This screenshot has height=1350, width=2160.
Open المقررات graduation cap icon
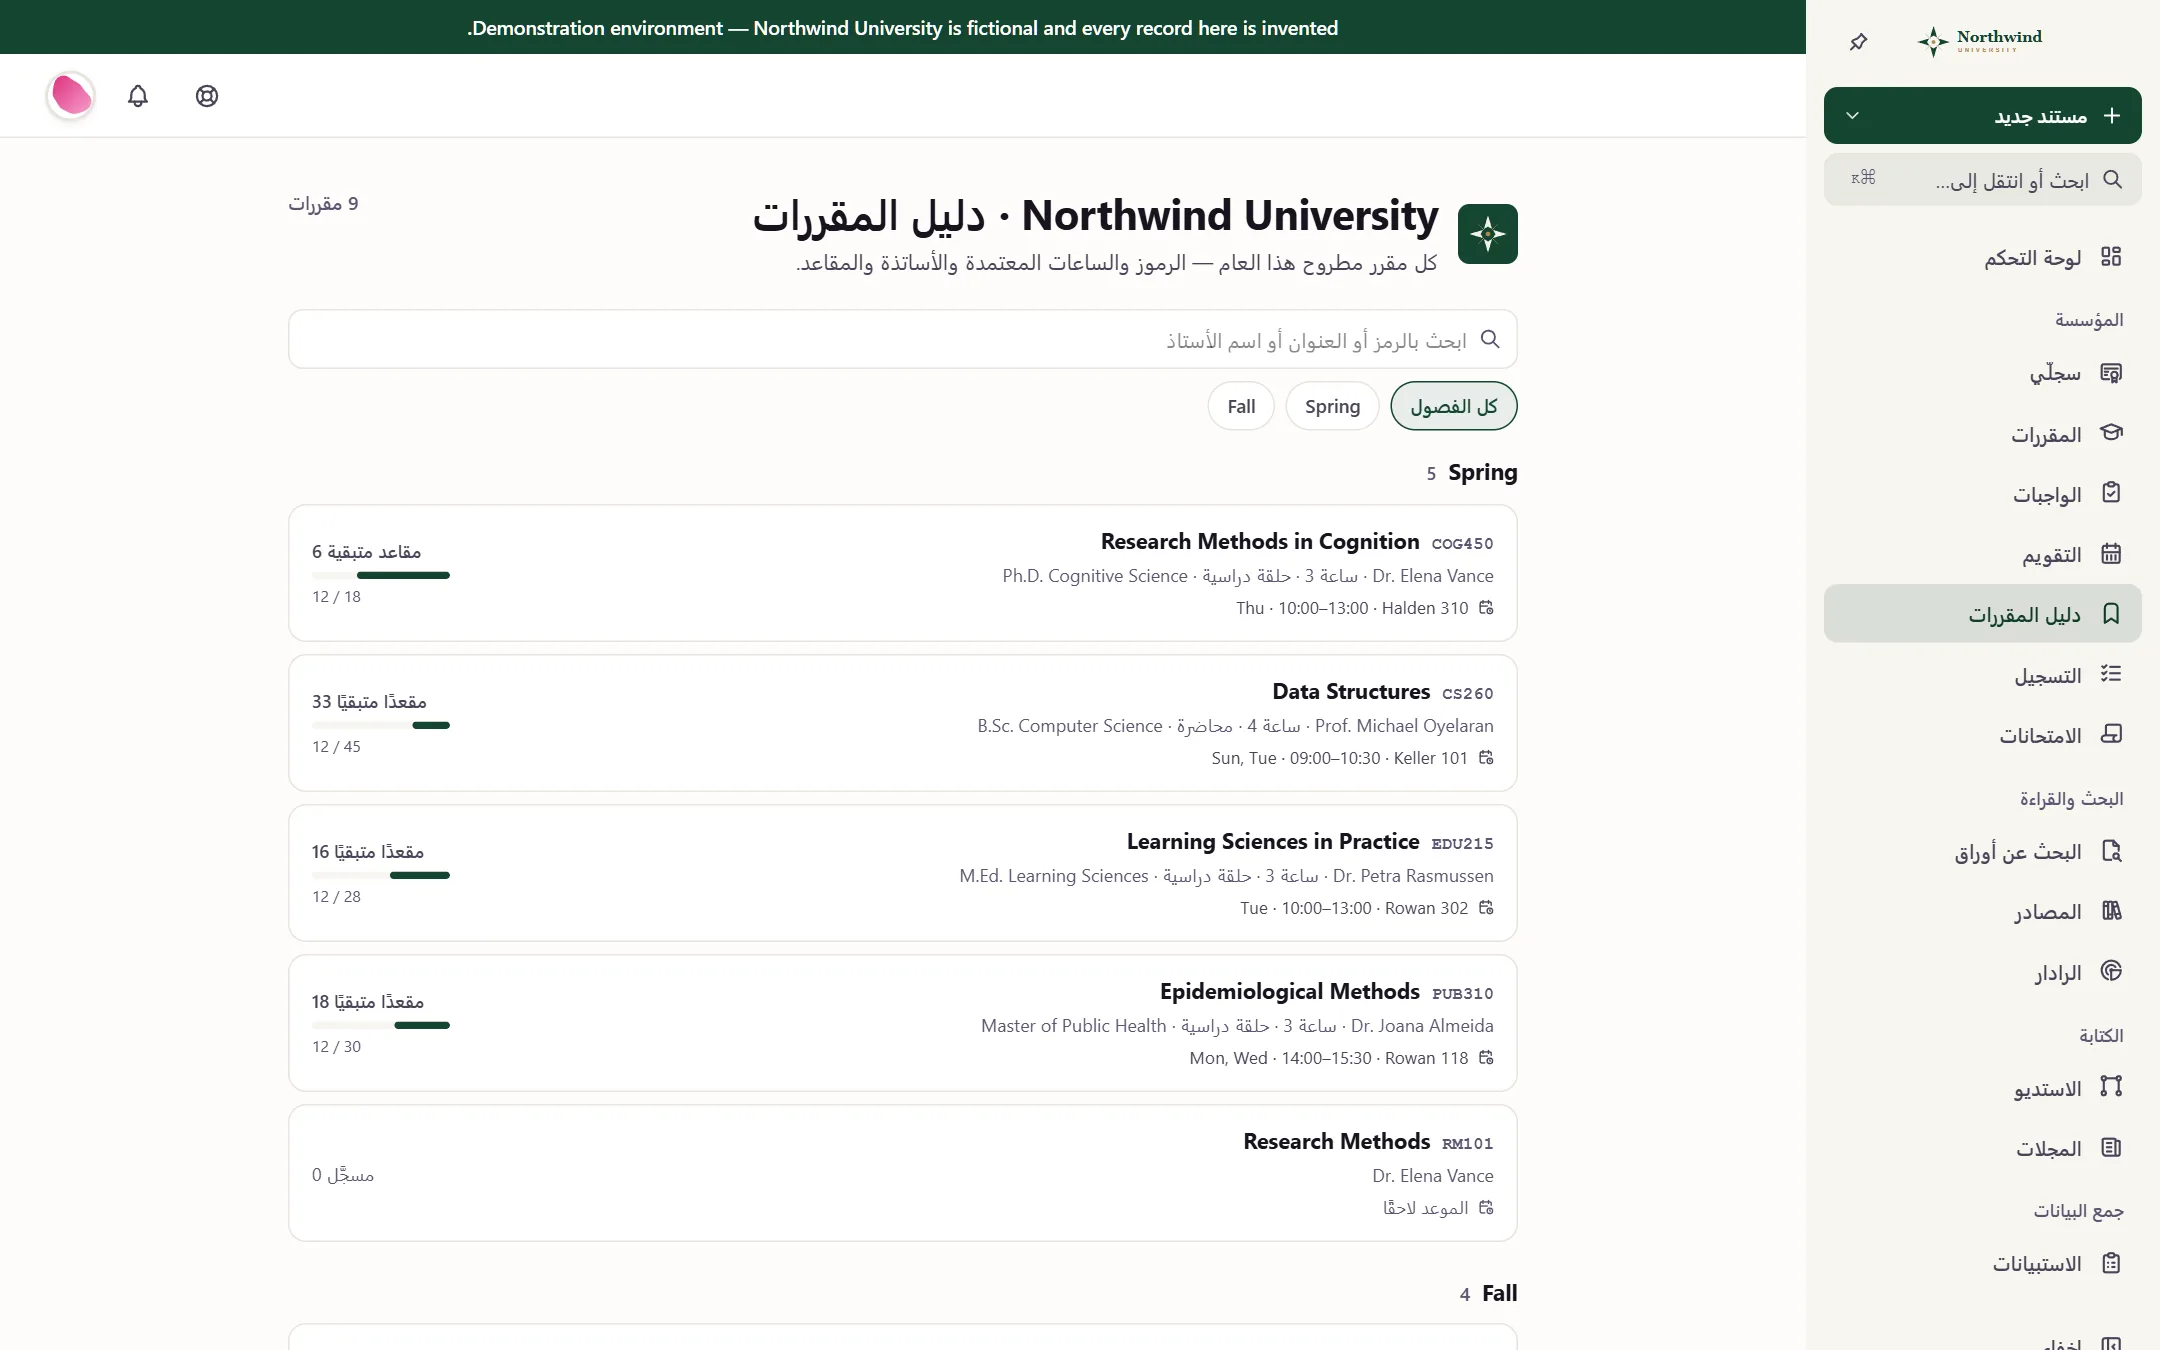pos(2111,433)
